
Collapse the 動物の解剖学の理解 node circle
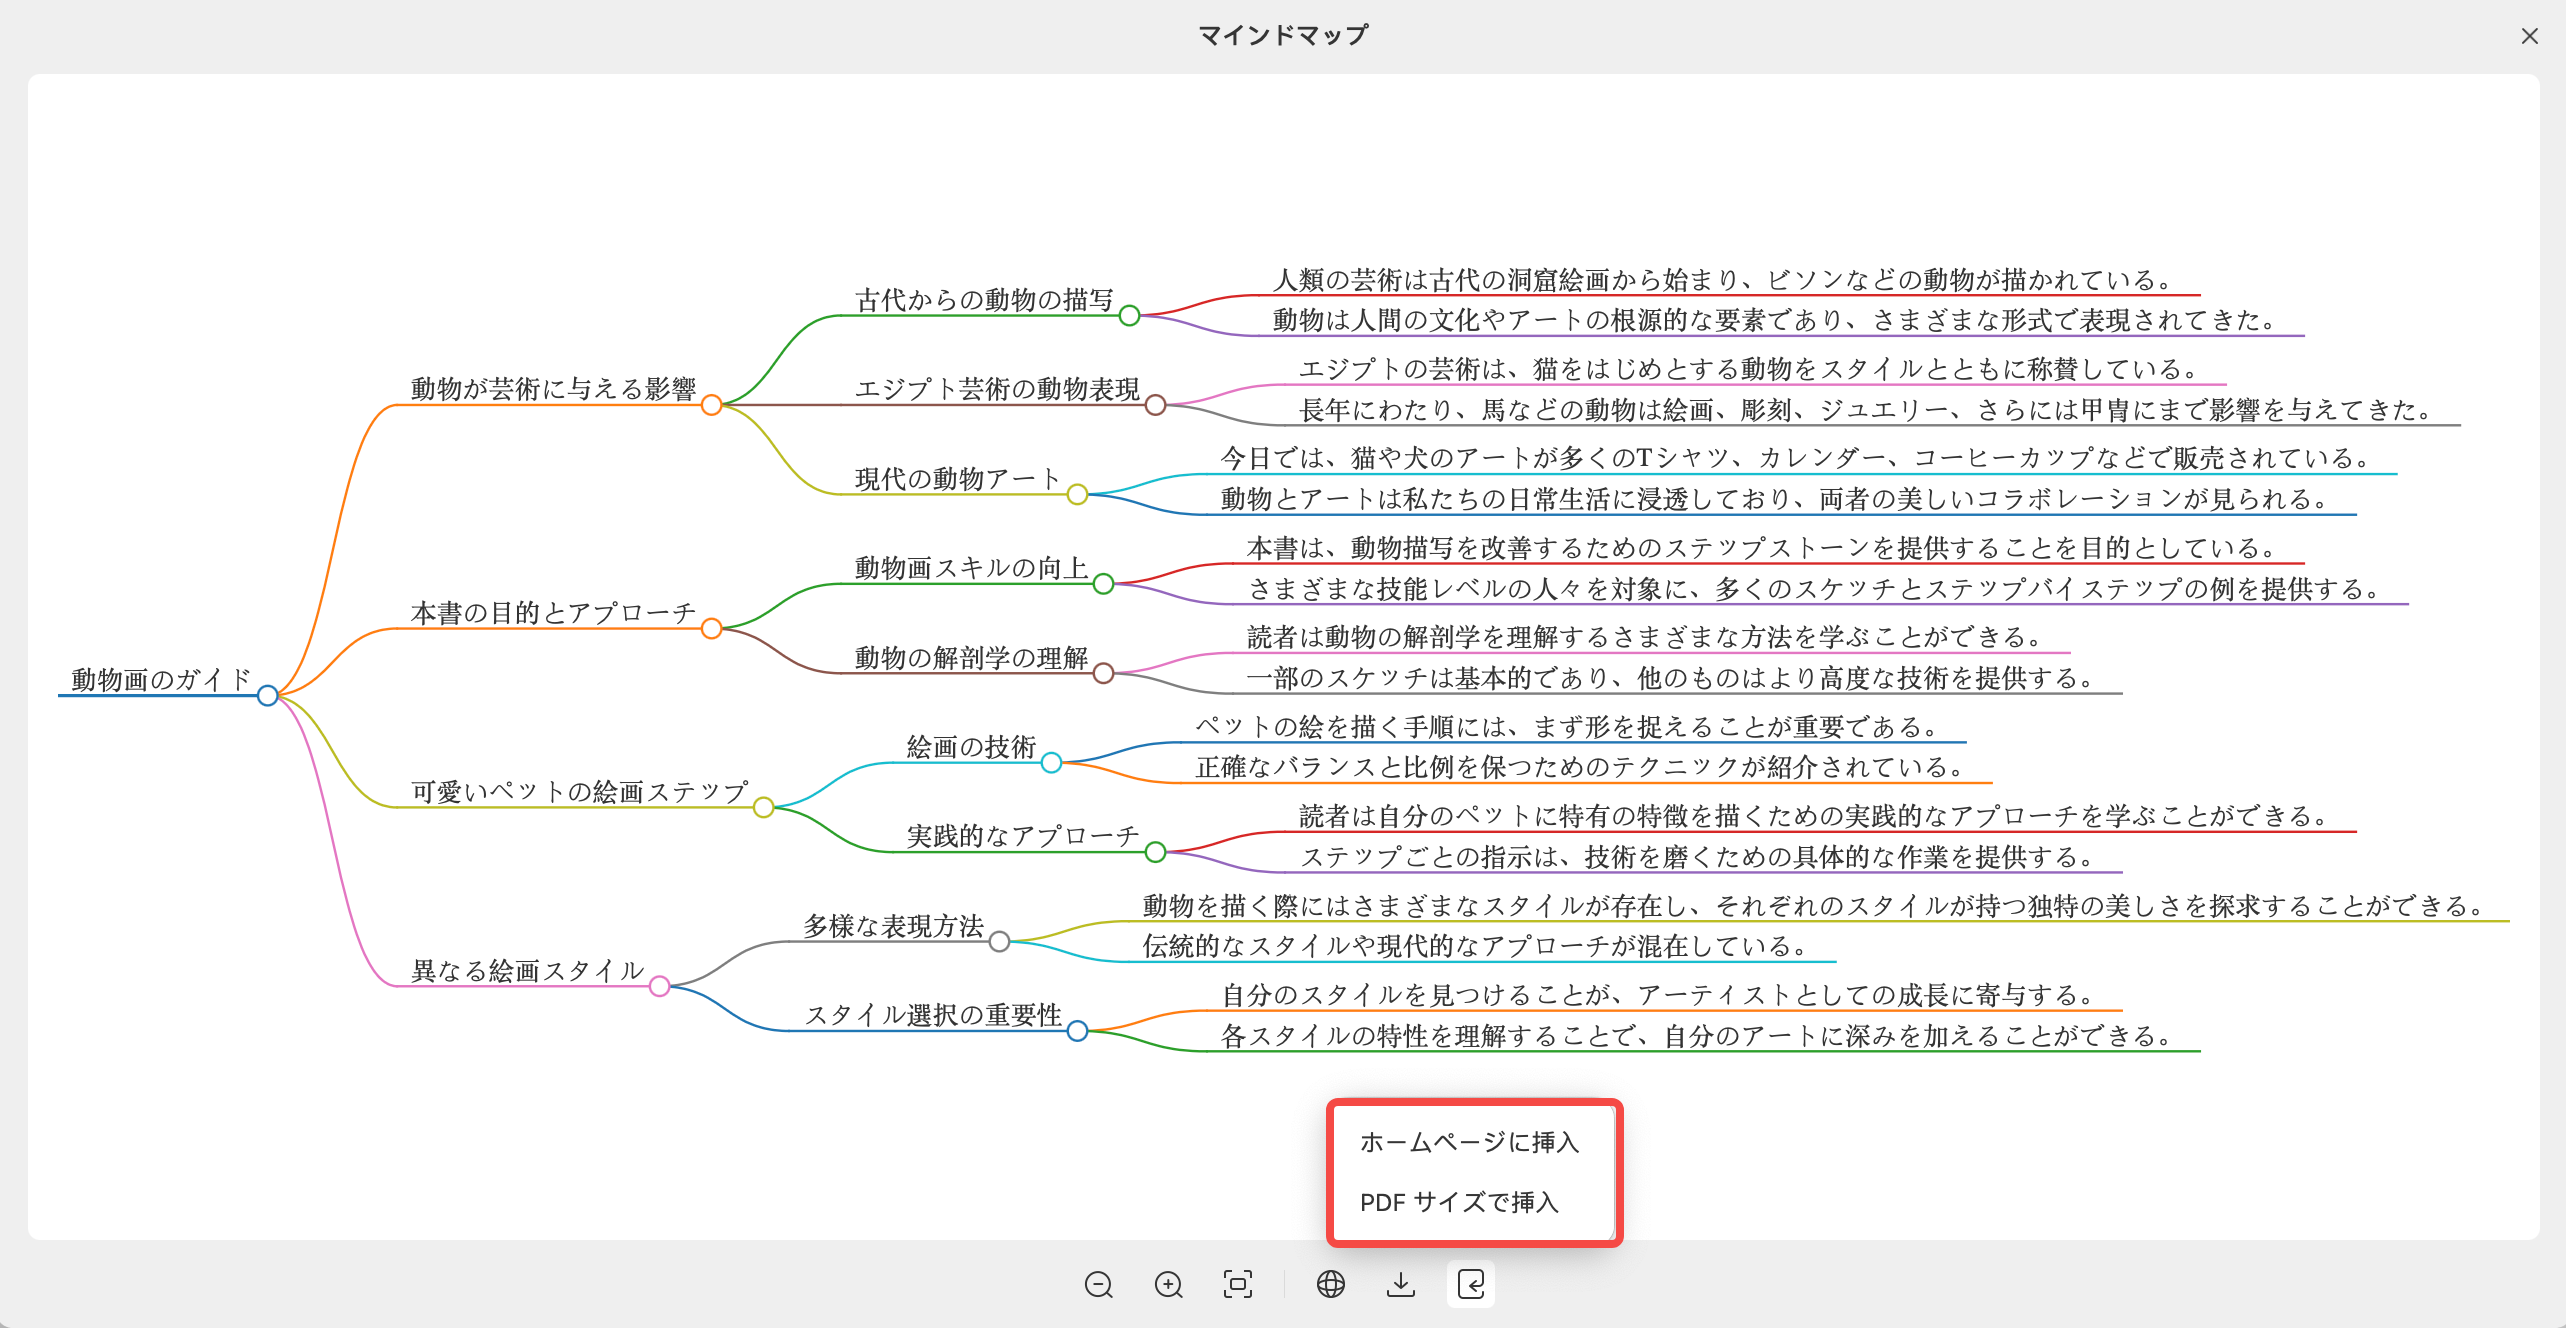pyautogui.click(x=1103, y=674)
